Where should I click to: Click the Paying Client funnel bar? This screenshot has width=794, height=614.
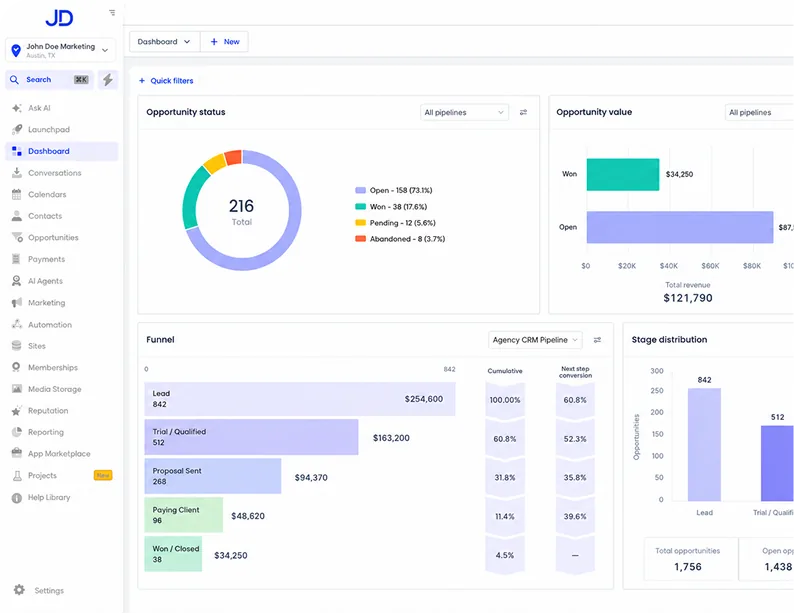coord(183,515)
